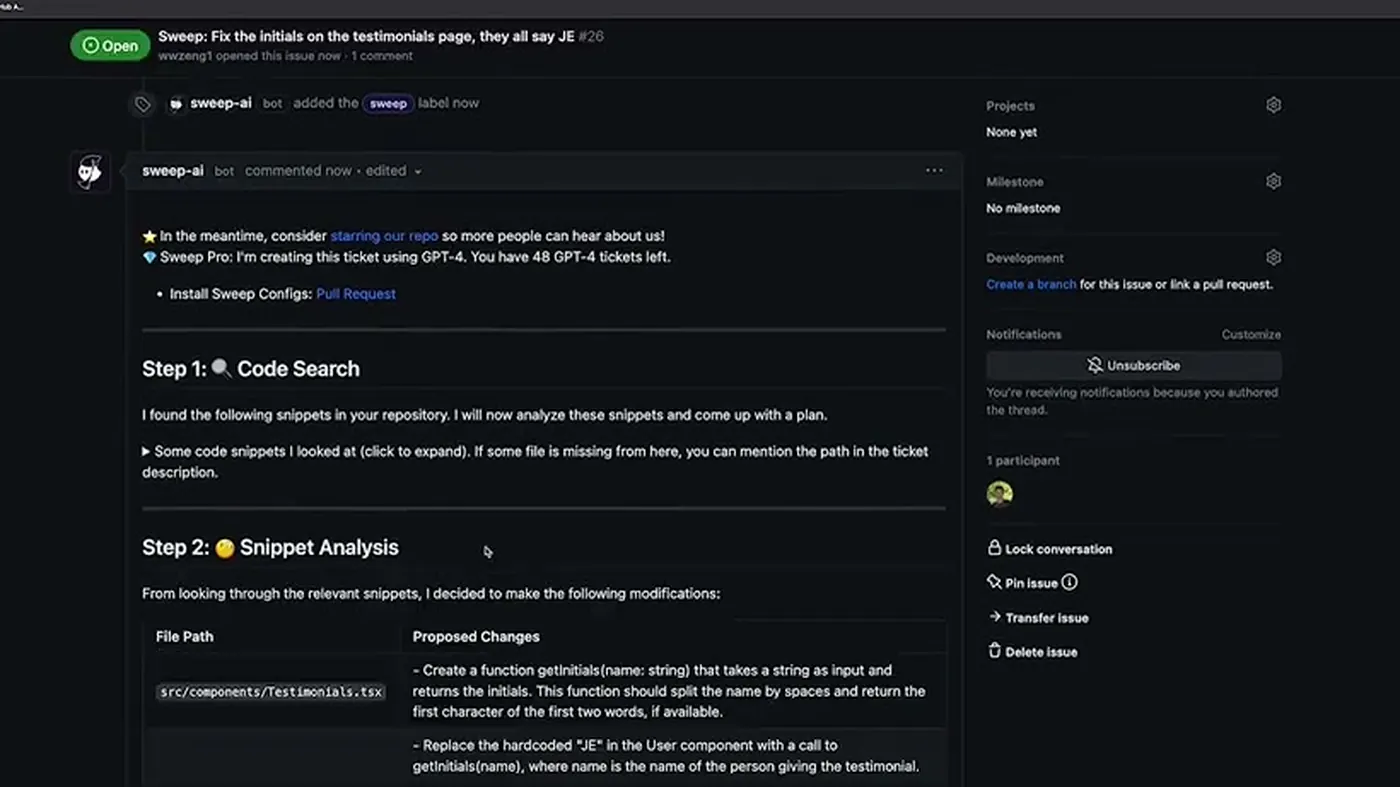Click the pin icon beside Pin issue
The image size is (1400, 787).
click(994, 582)
